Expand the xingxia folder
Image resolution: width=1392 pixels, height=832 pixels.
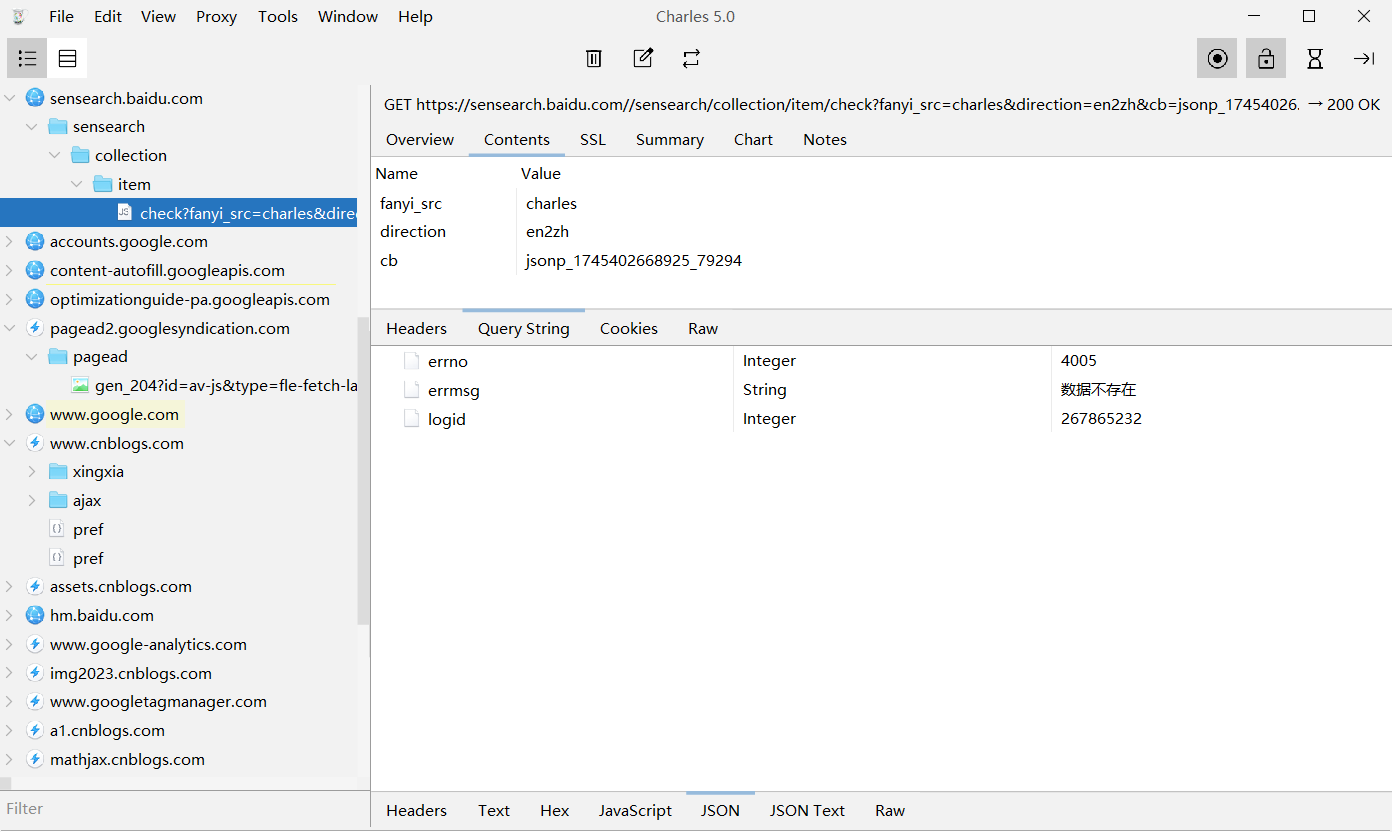(32, 472)
